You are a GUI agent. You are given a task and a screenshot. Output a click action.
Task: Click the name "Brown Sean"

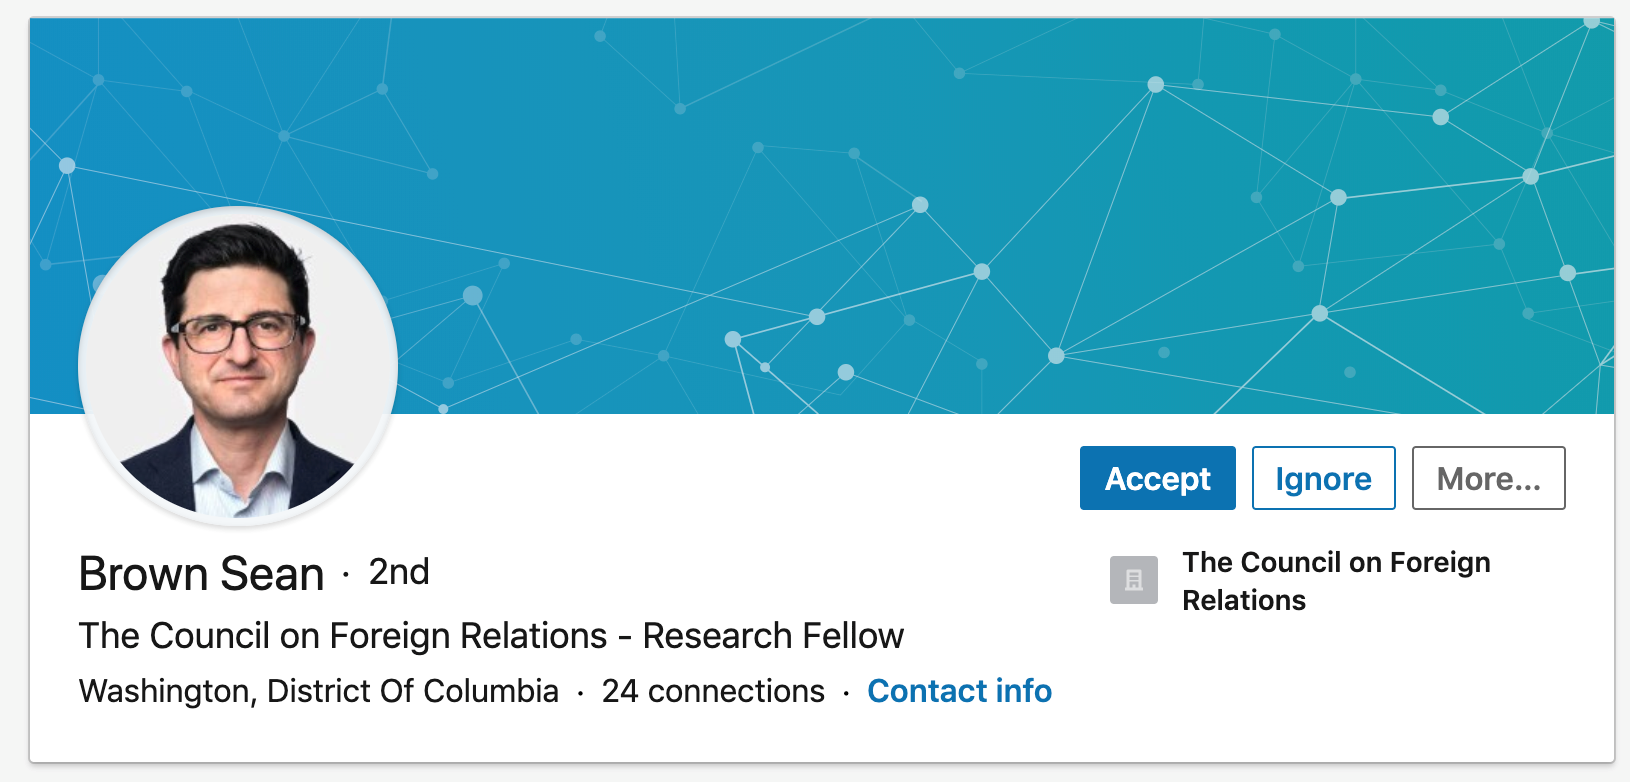pyautogui.click(x=201, y=573)
